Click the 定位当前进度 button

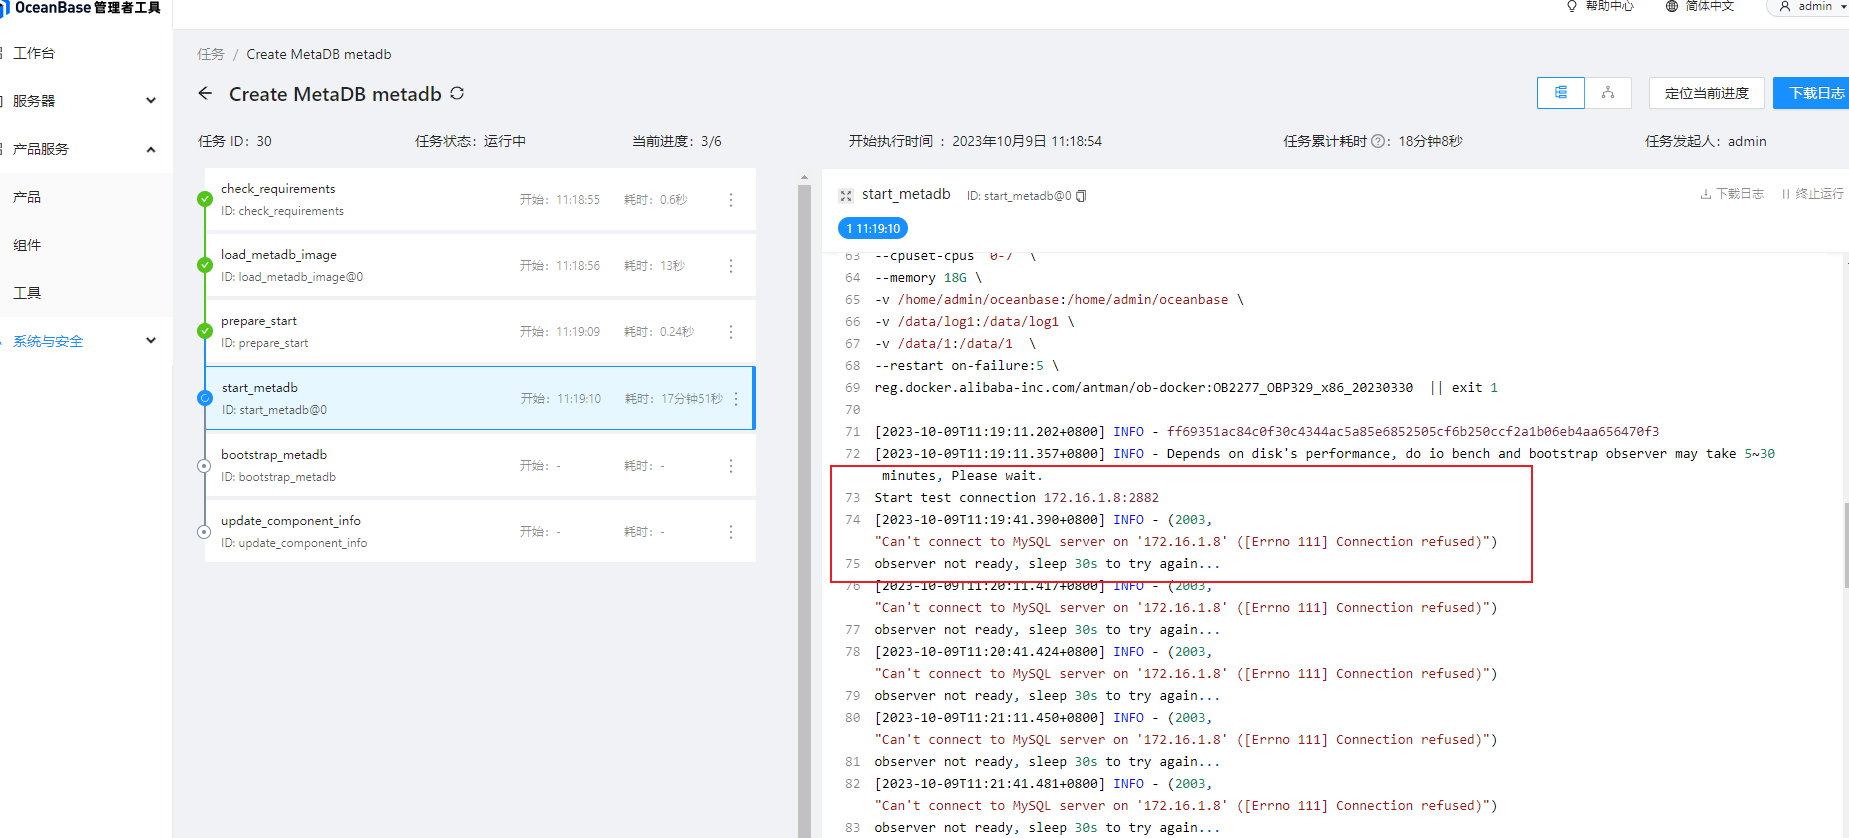1706,93
